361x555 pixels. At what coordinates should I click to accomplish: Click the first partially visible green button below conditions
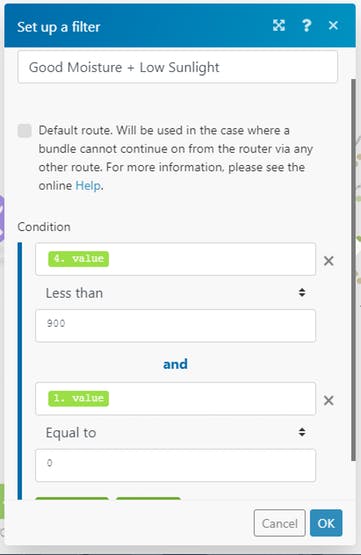[x=72, y=498]
